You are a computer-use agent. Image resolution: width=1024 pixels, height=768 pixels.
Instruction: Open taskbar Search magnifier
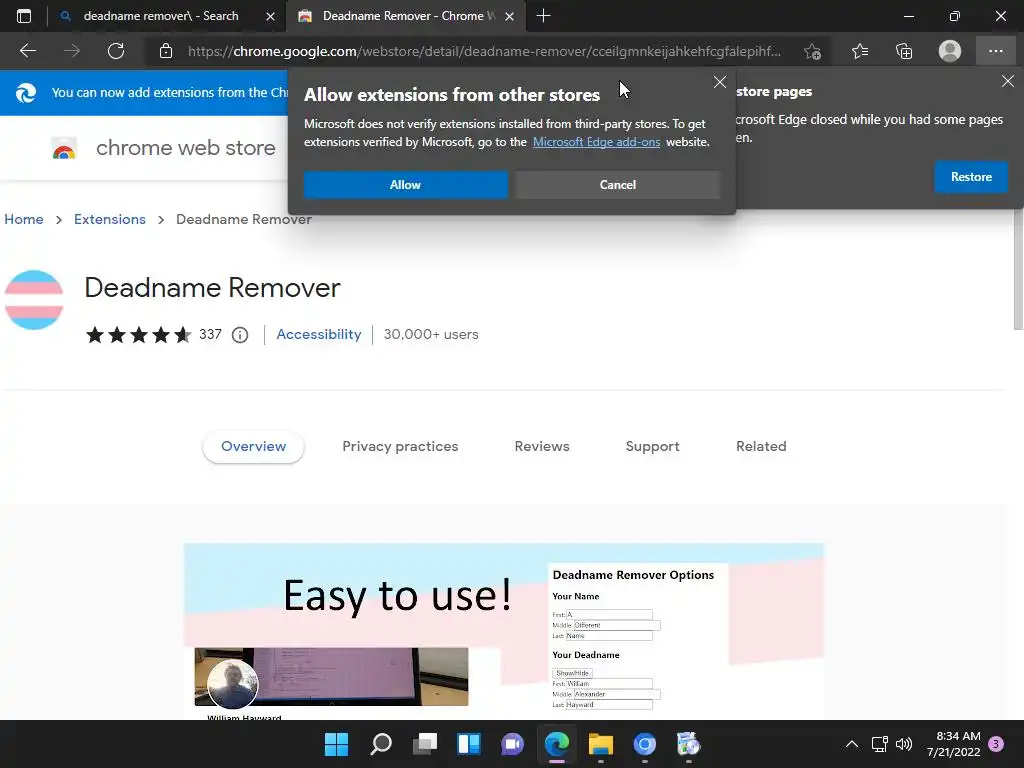[x=381, y=744]
